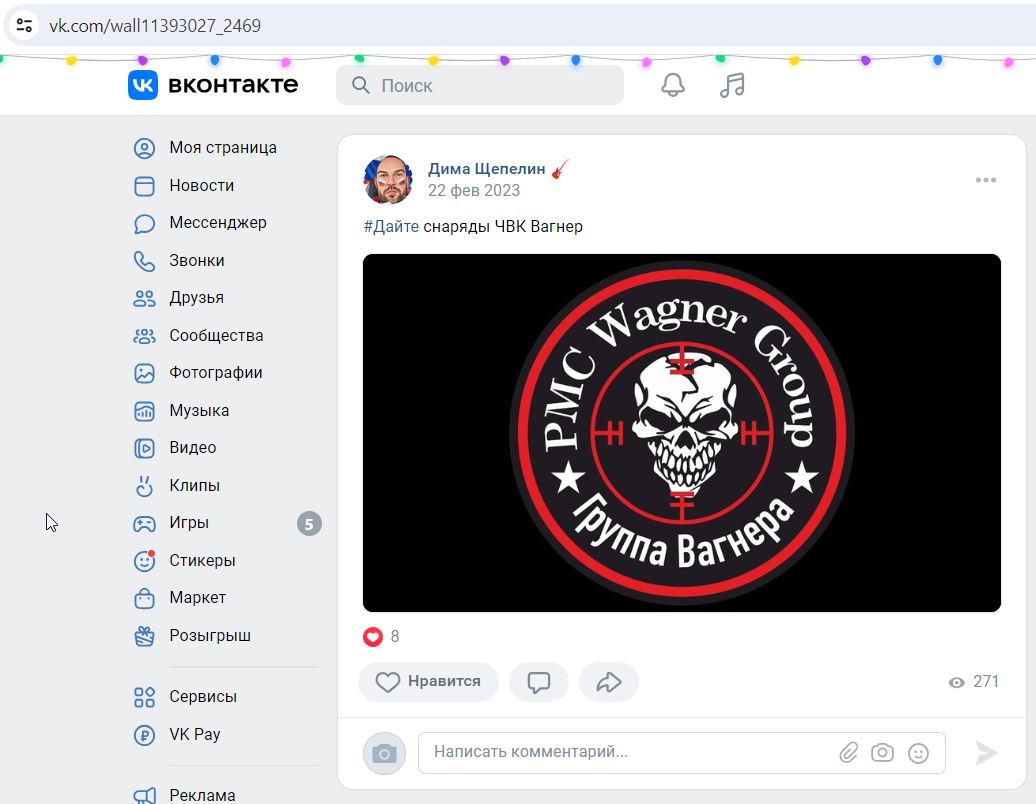The height and width of the screenshot is (804, 1036).
Task: Send the comment with the arrow icon
Action: tap(986, 752)
